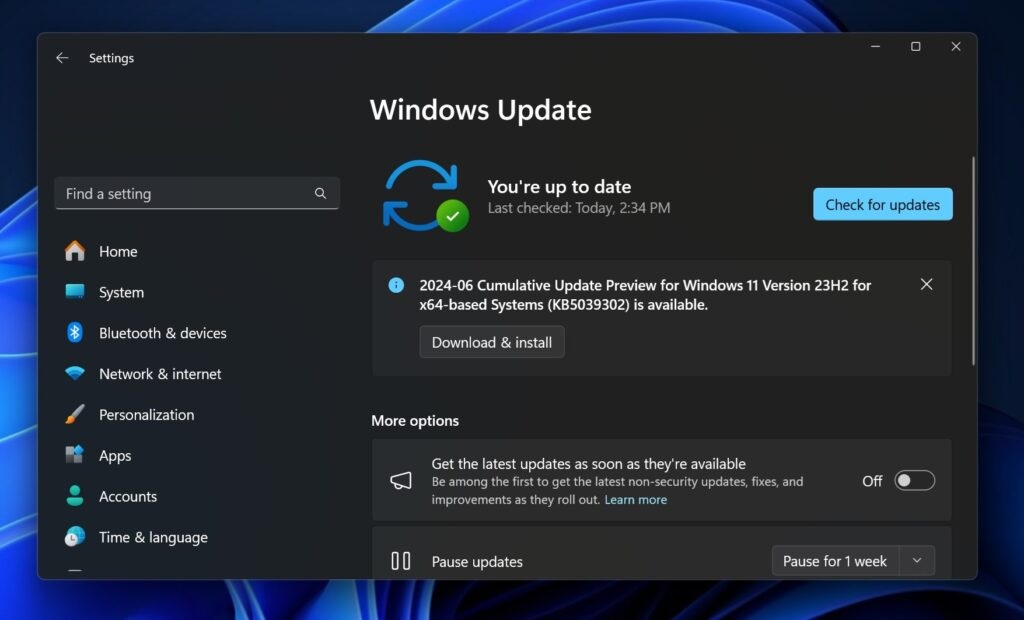Image resolution: width=1024 pixels, height=620 pixels.
Task: Click the Check for updates button
Action: click(x=882, y=204)
